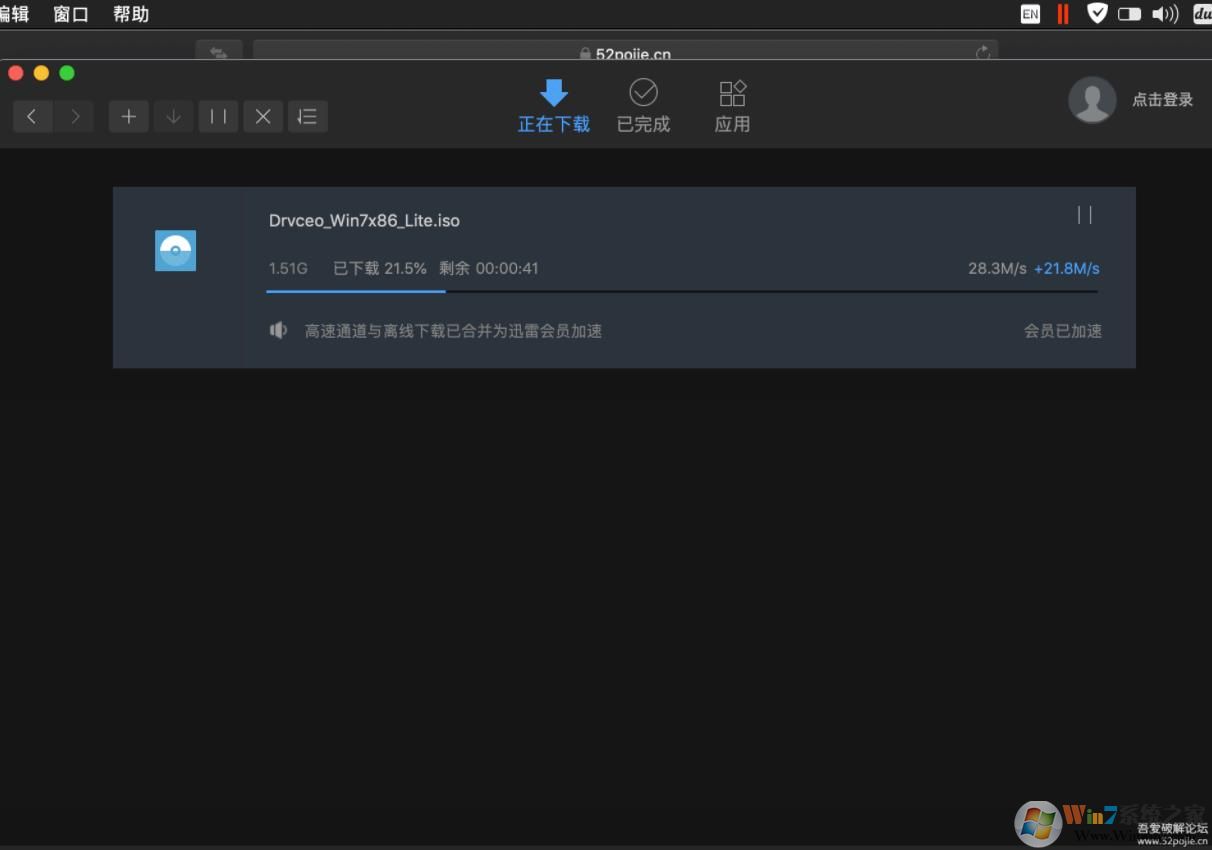Screen dimensions: 1212x850
Task: Expand the battery status in the menu bar
Action: coord(1131,13)
